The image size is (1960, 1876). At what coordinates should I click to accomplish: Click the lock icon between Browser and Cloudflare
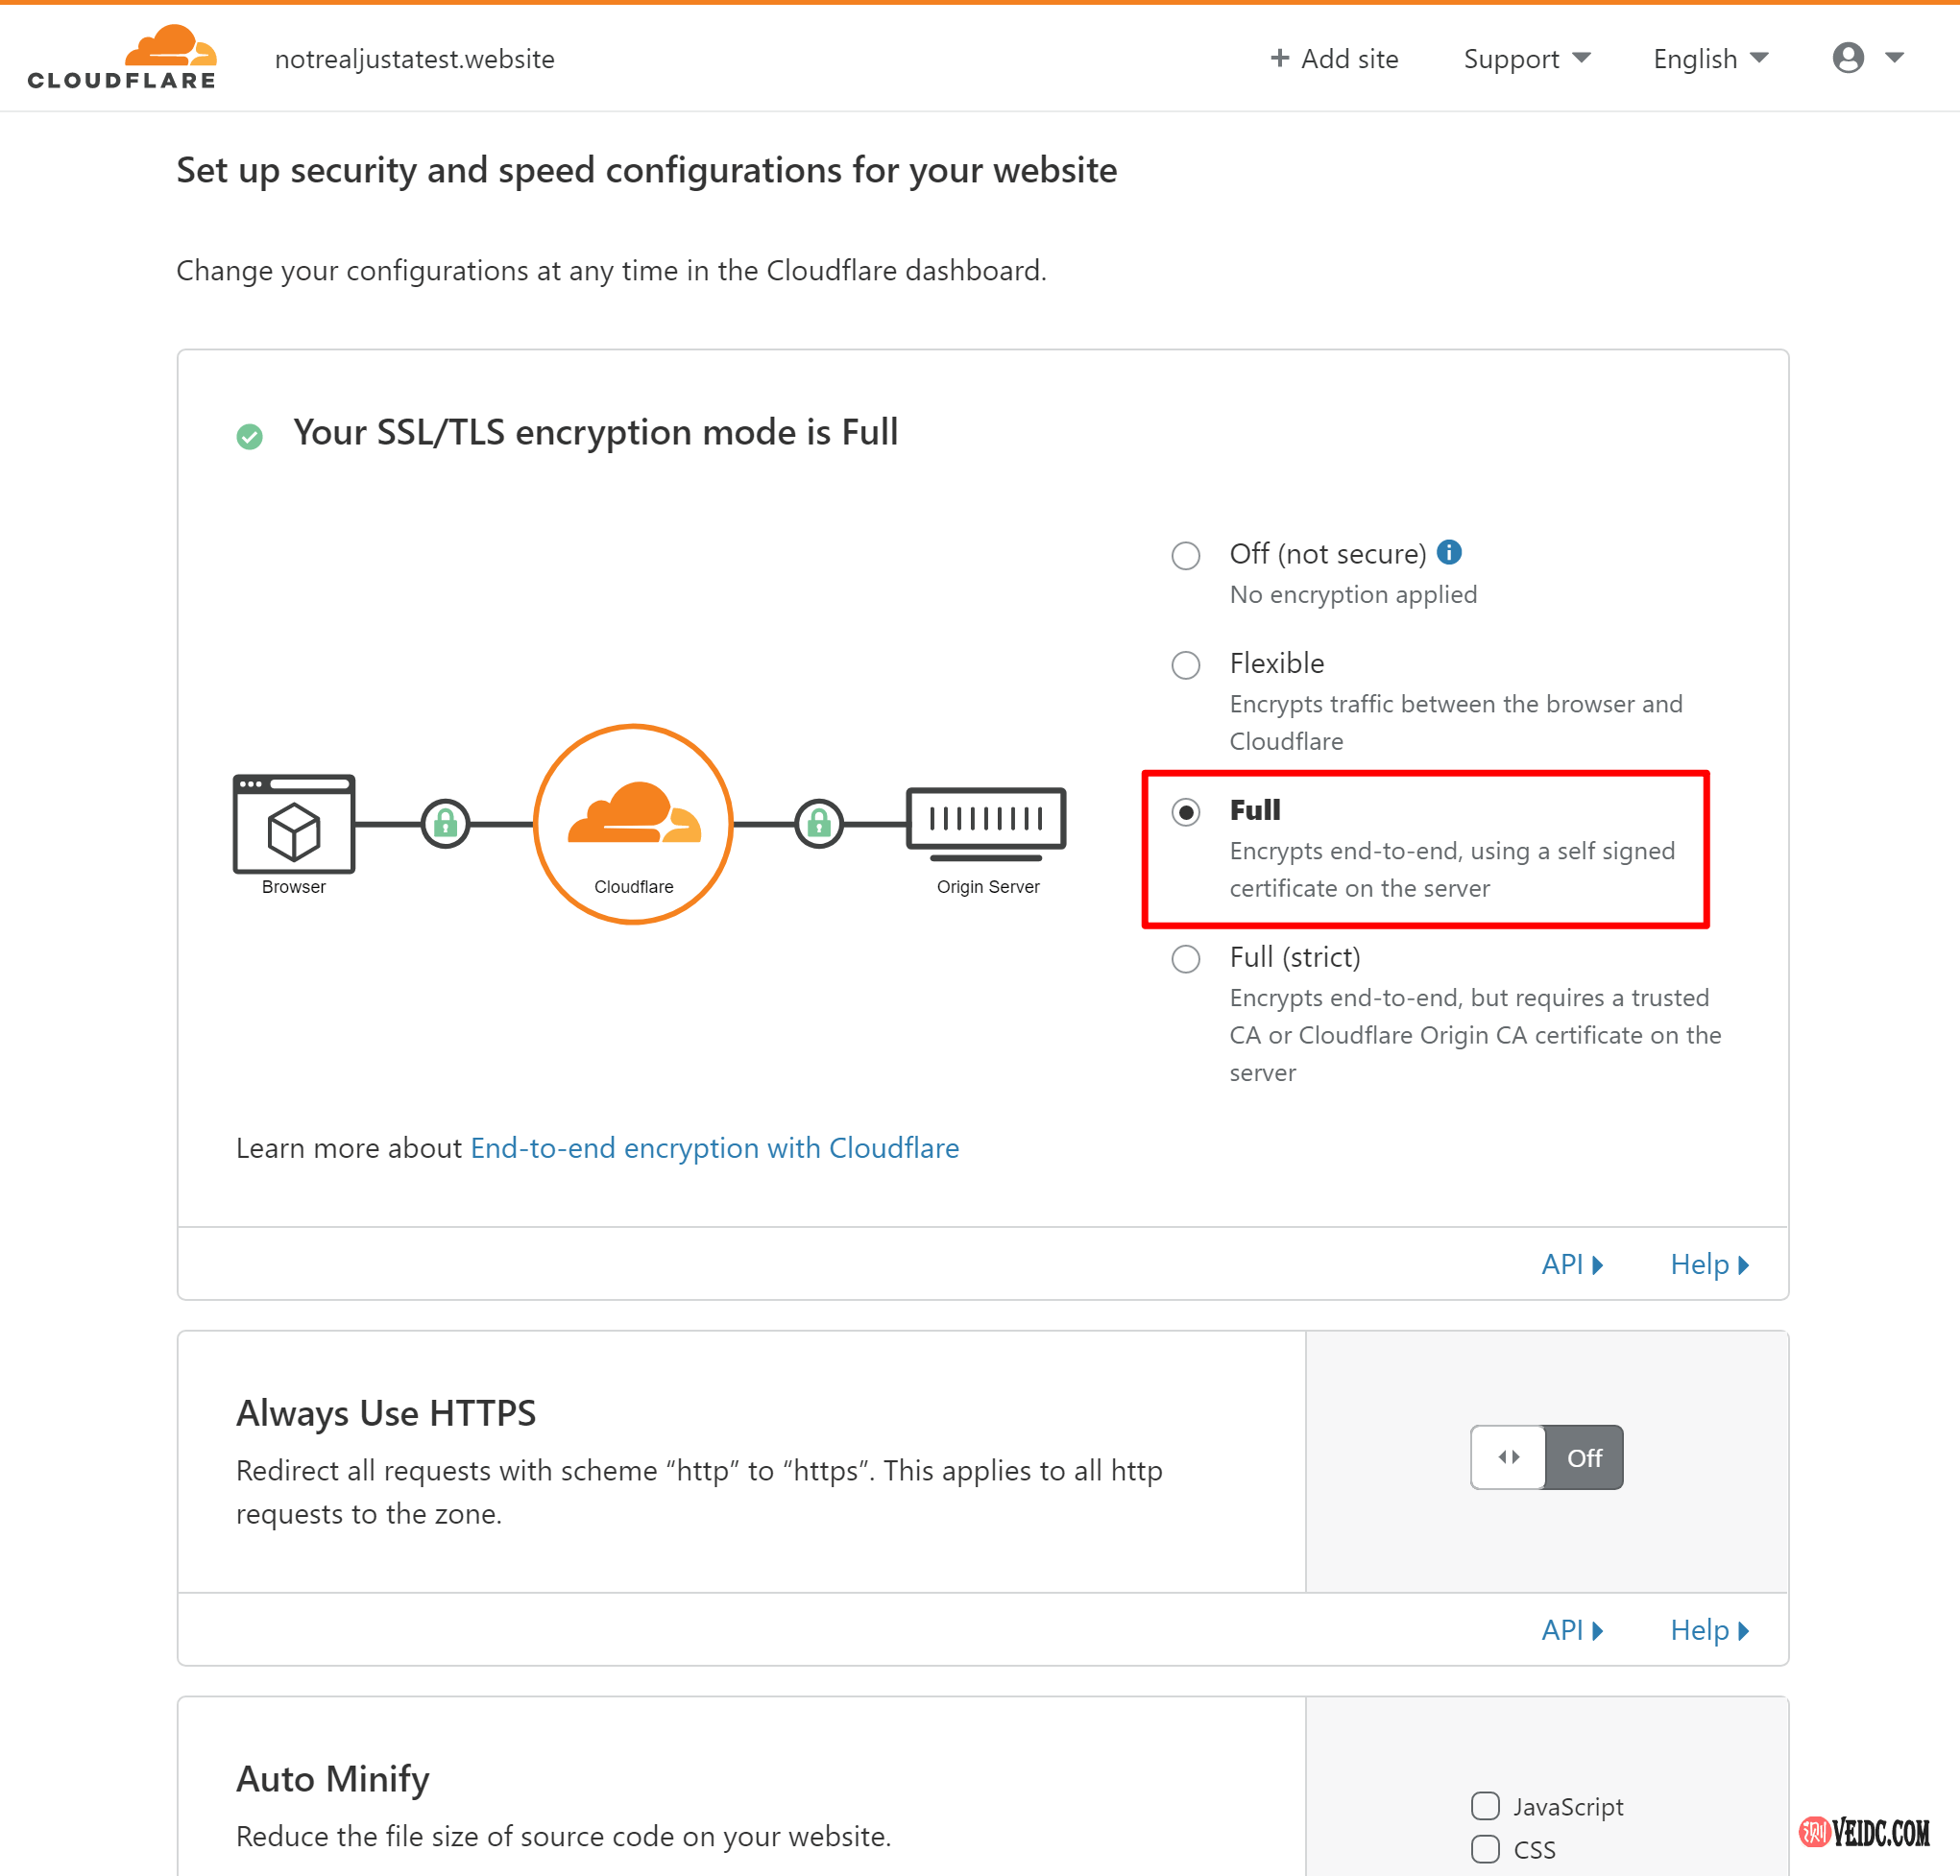click(x=445, y=824)
